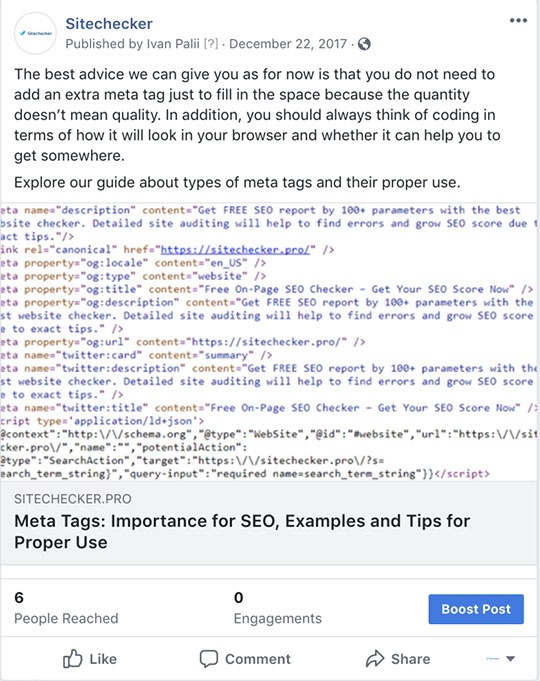Click the [?] publisher info marker
Image resolution: width=540 pixels, height=681 pixels.
pyautogui.click(x=211, y=44)
